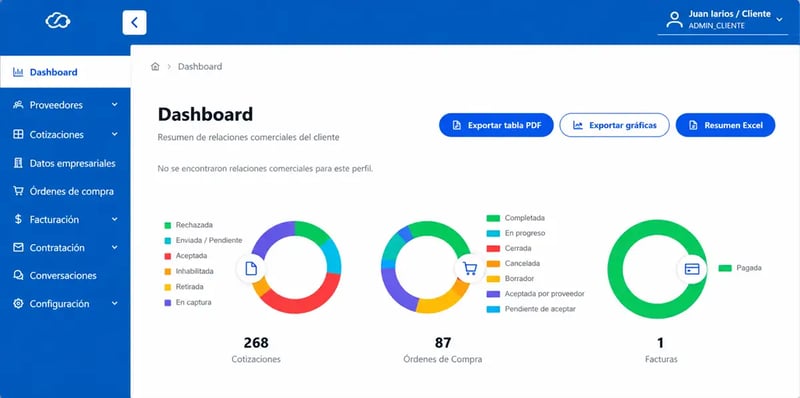Open the Cotizaciones menu item
800x398 pixels.
pyautogui.click(x=65, y=135)
